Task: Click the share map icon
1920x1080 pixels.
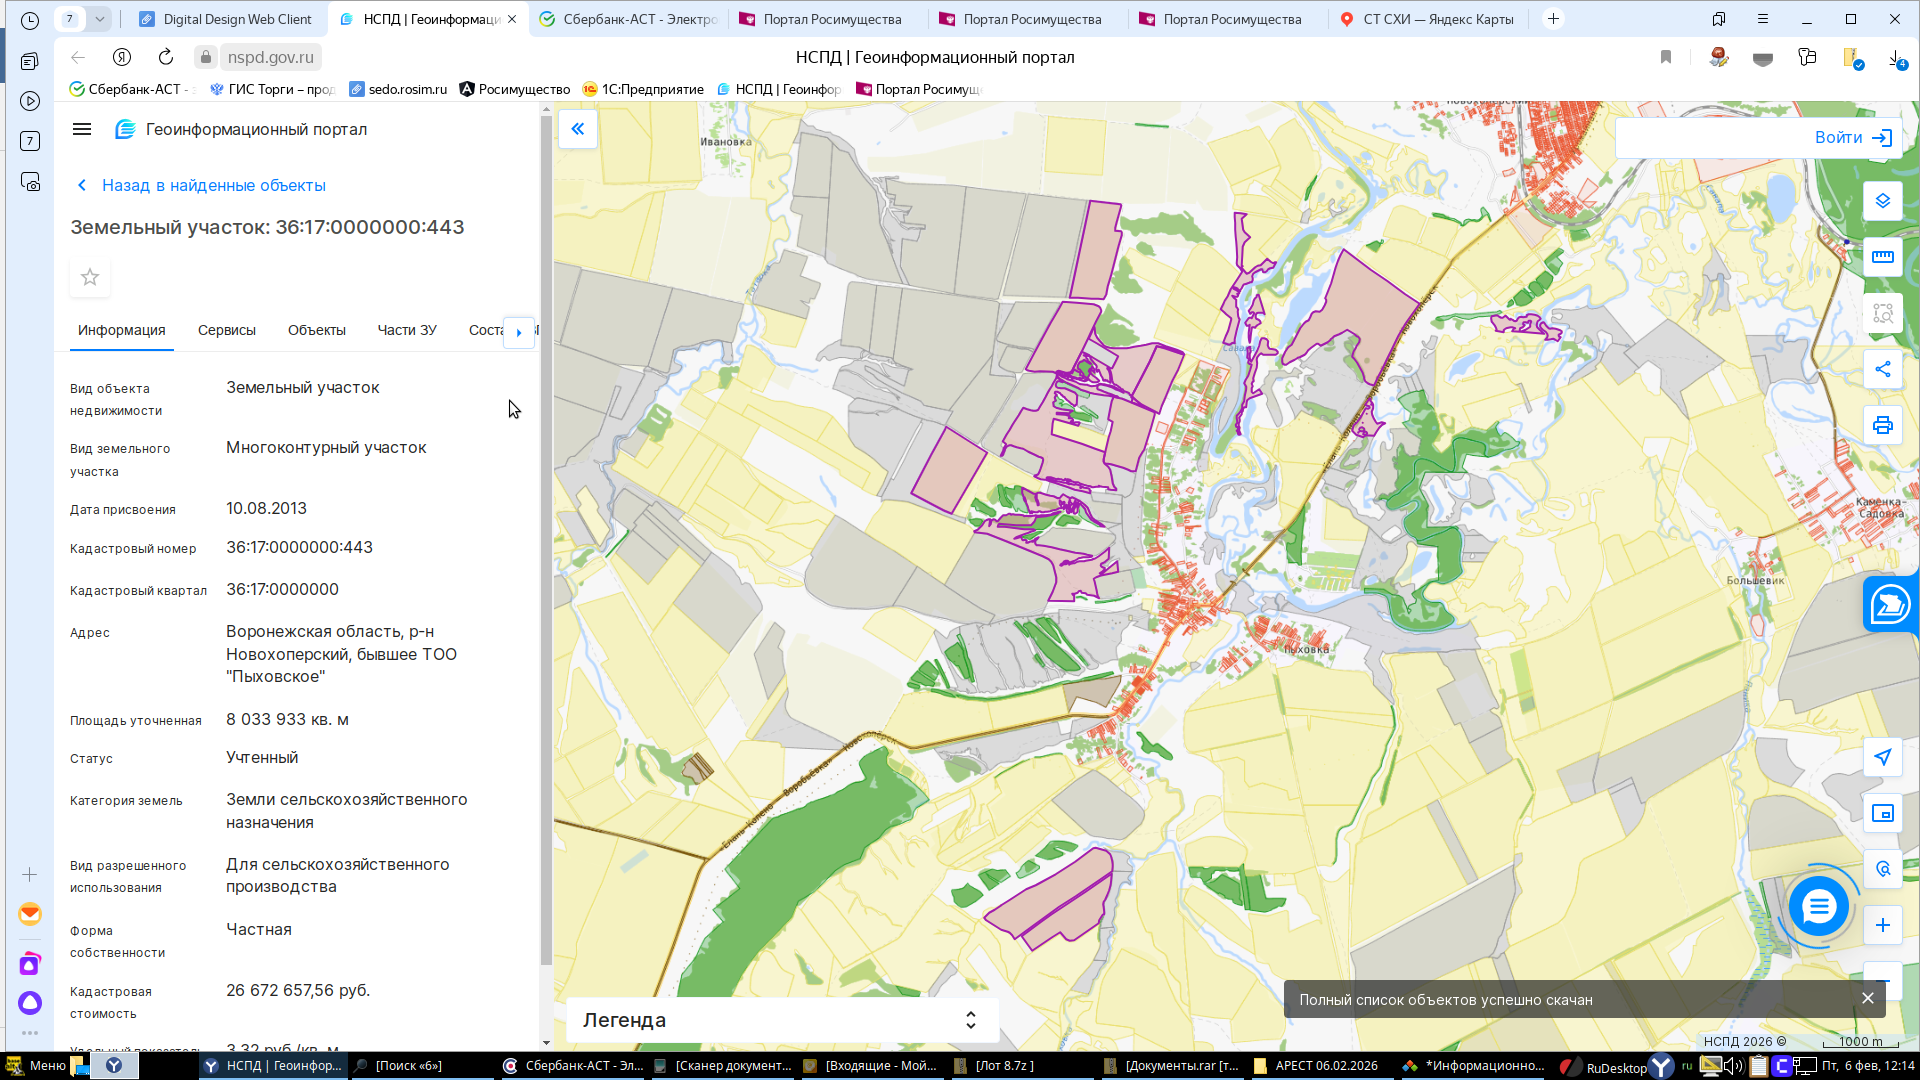Action: click(x=1882, y=369)
